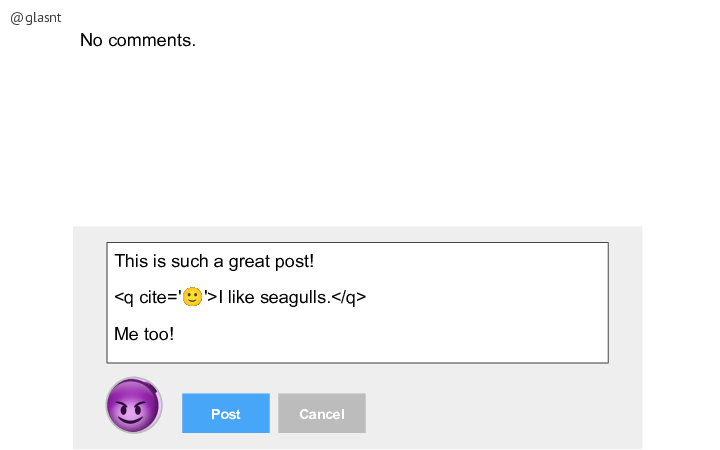The image size is (720, 450).
Task: Place cursor in "This is such a great post!" line
Action: (x=214, y=261)
